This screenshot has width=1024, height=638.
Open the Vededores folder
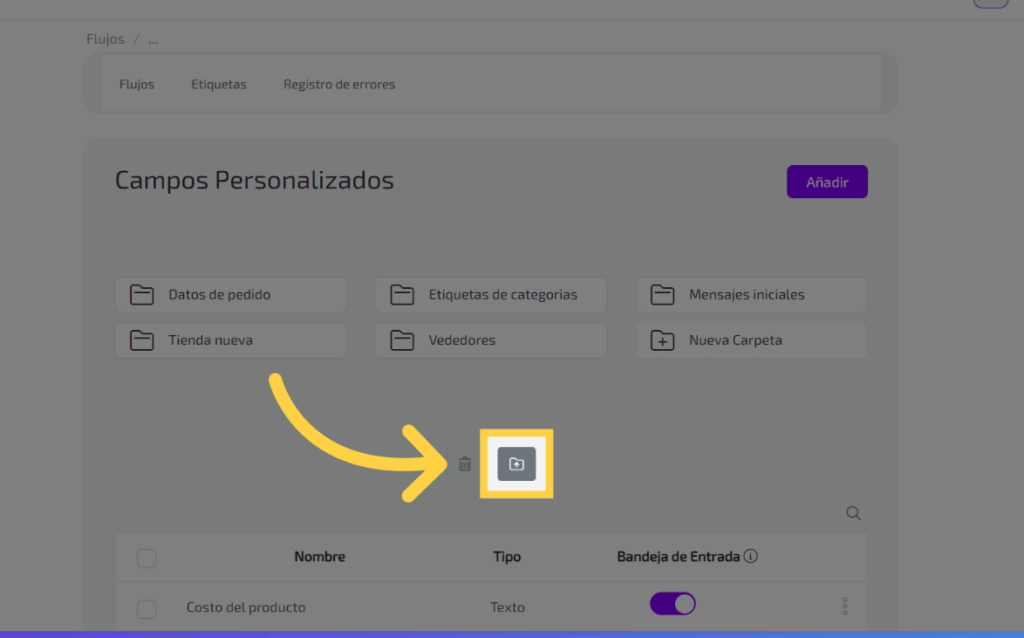pos(491,341)
